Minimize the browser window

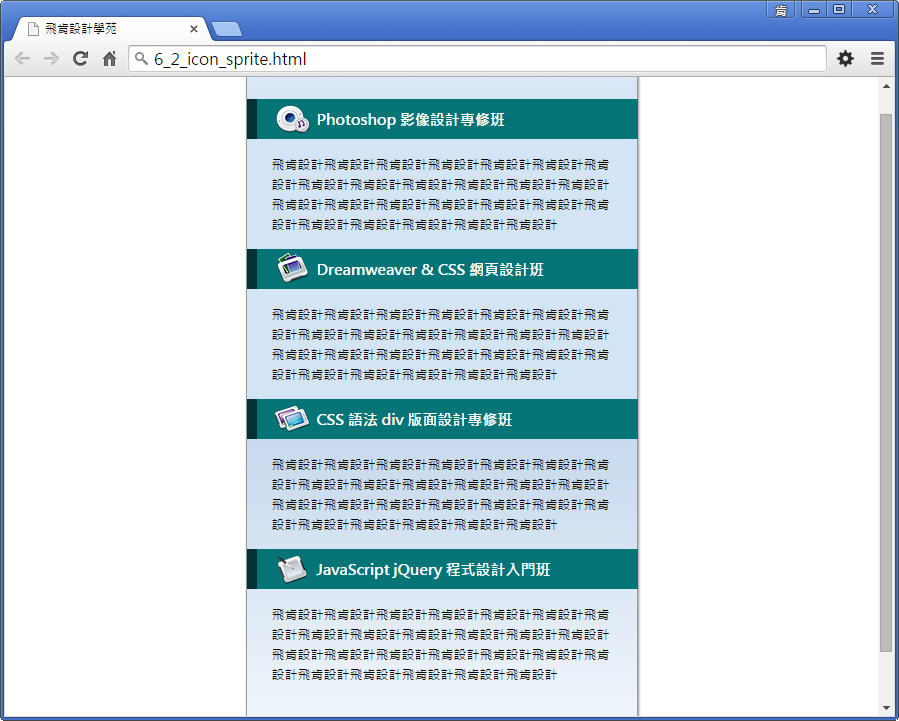814,10
